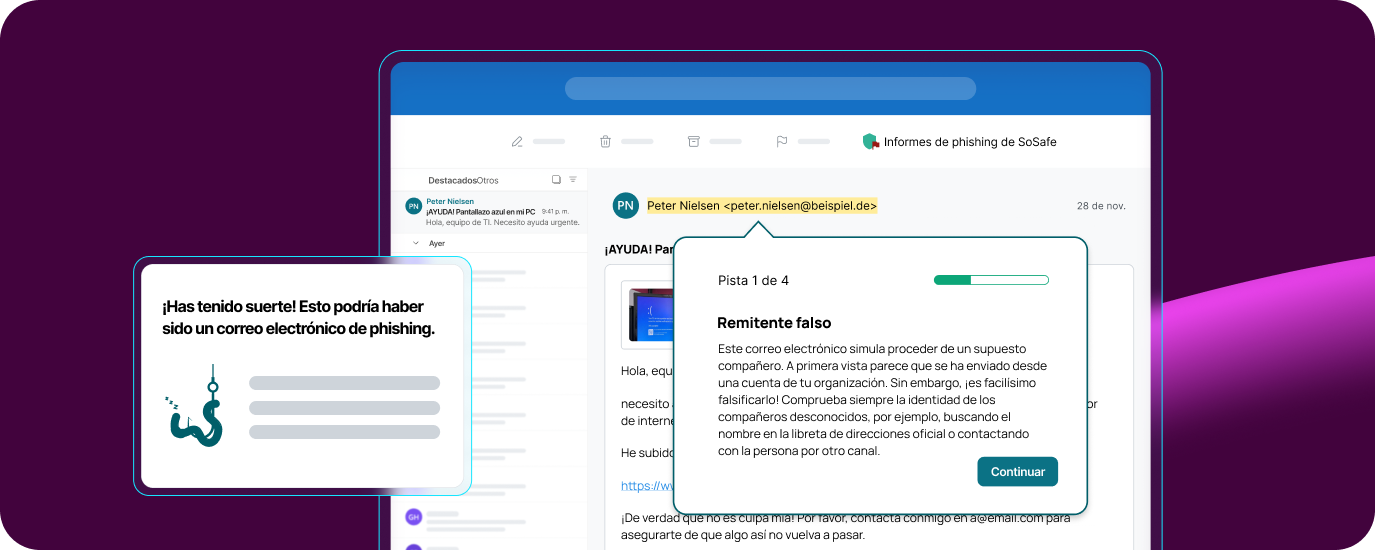Screen dimensions: 1375x550
Task: Click 'Remitente falso' heading
Action: (x=774, y=323)
